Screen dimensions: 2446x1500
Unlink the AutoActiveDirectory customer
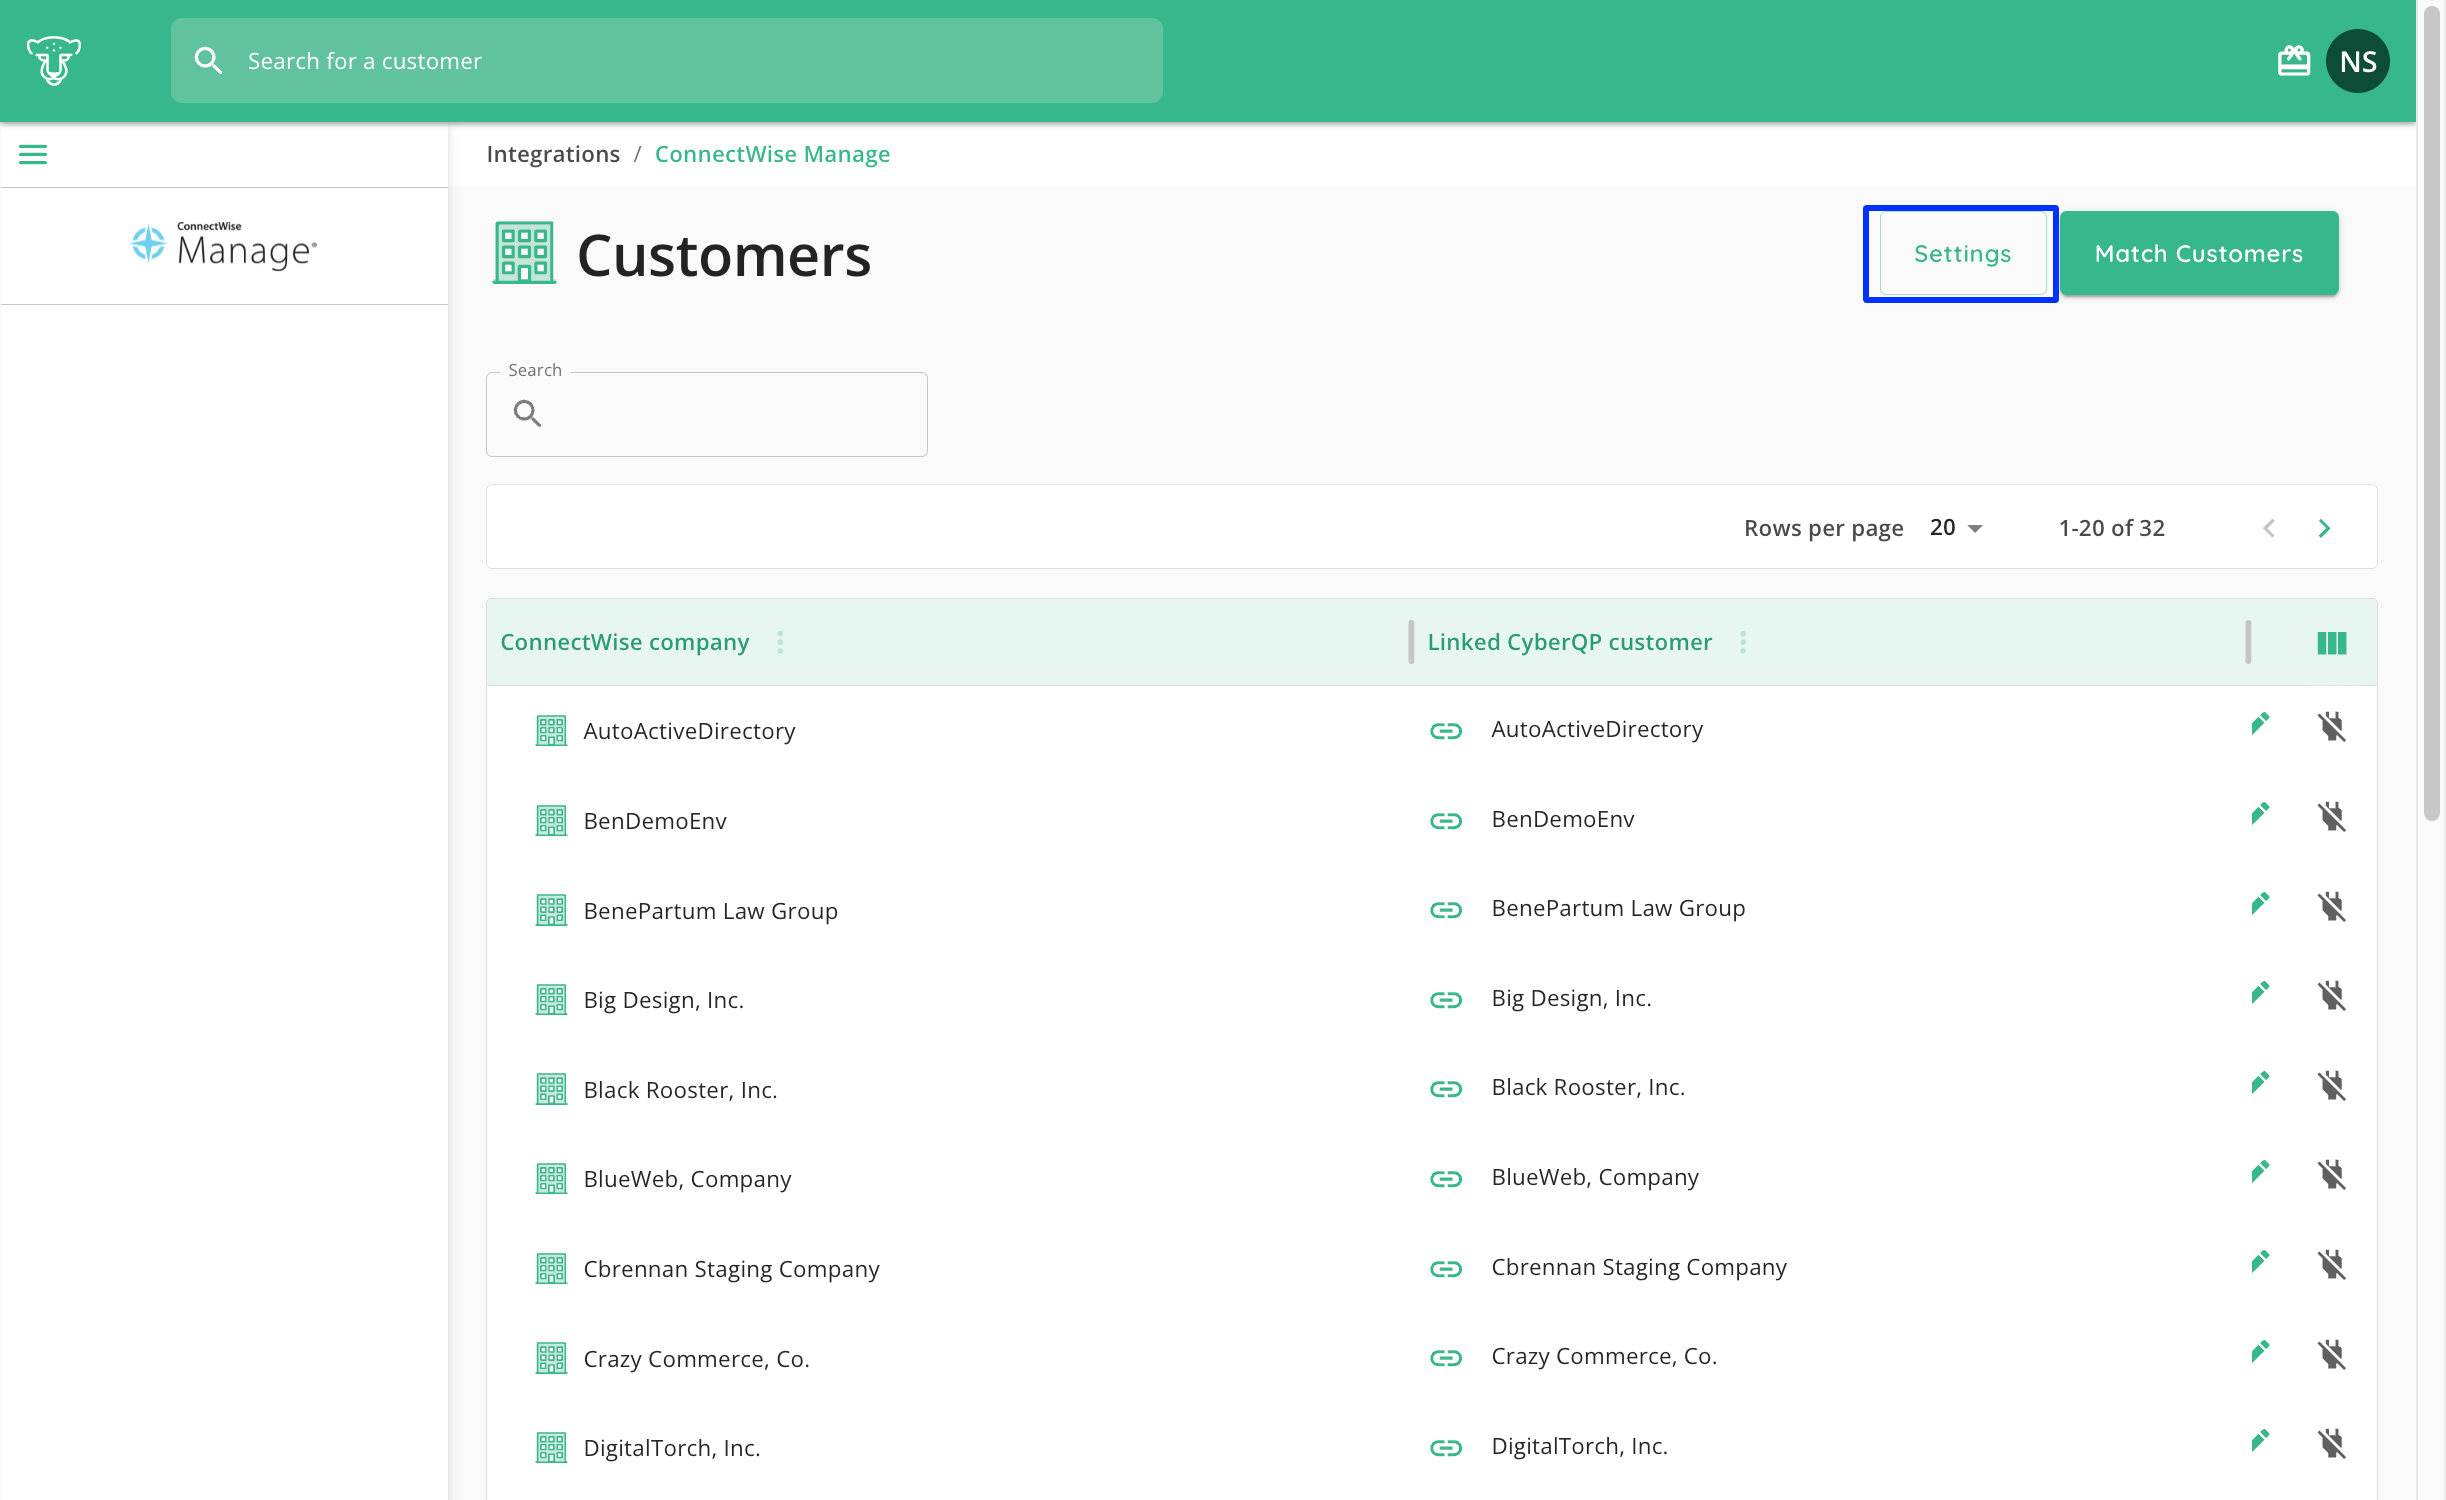(x=2331, y=726)
